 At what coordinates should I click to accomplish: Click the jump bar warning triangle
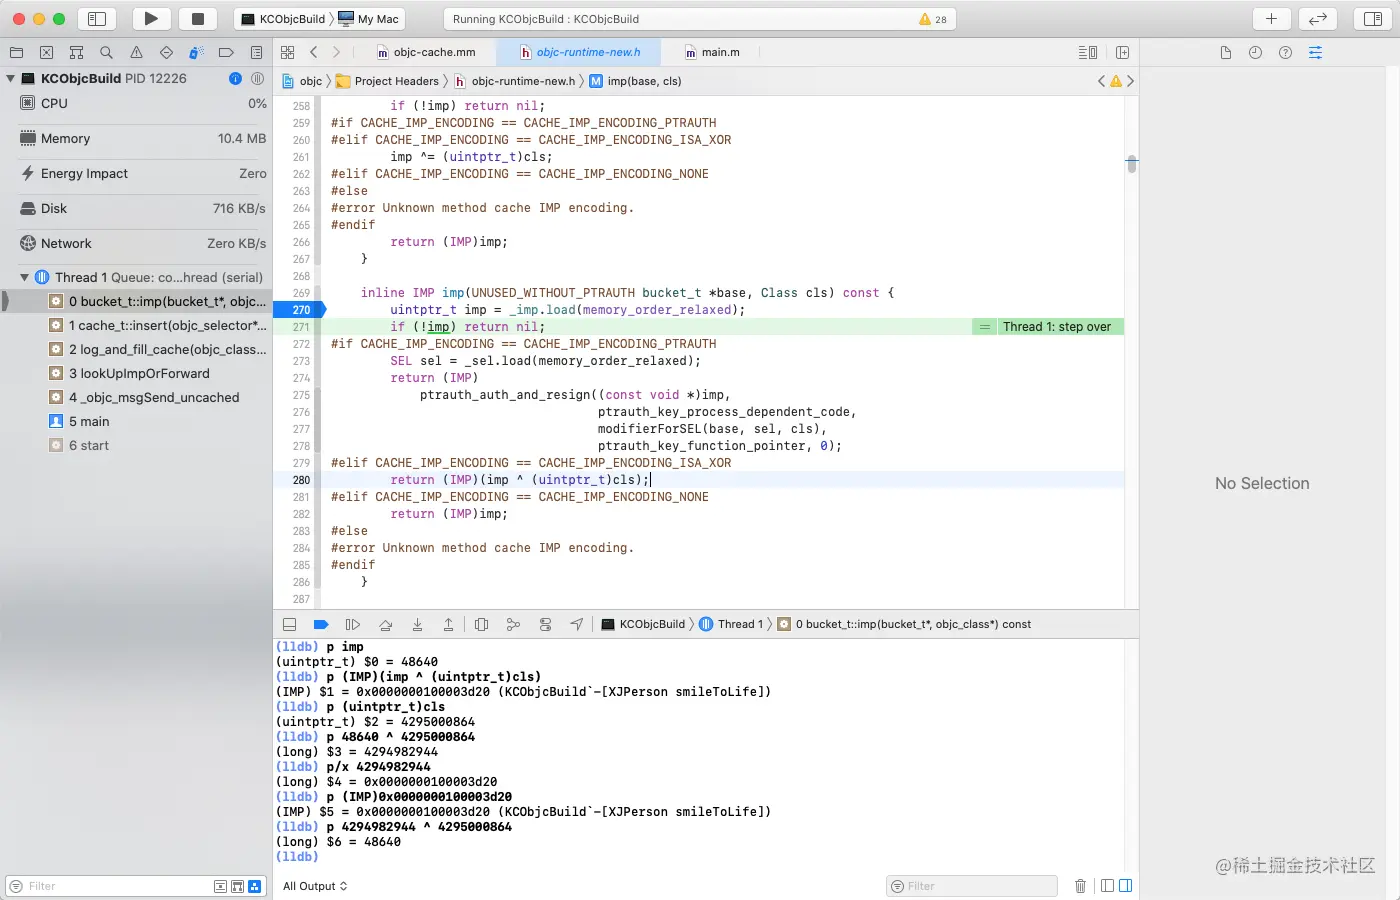tap(1116, 81)
